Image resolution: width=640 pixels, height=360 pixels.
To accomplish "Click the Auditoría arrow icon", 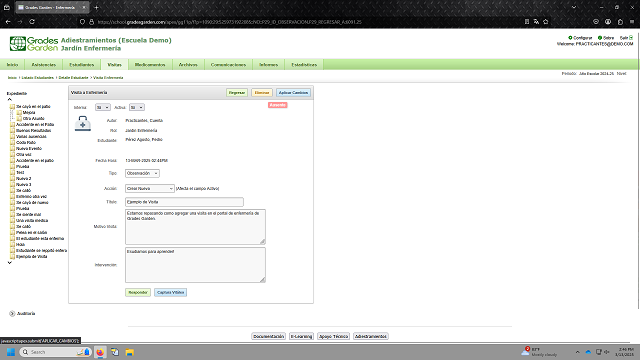I will pos(12,313).
